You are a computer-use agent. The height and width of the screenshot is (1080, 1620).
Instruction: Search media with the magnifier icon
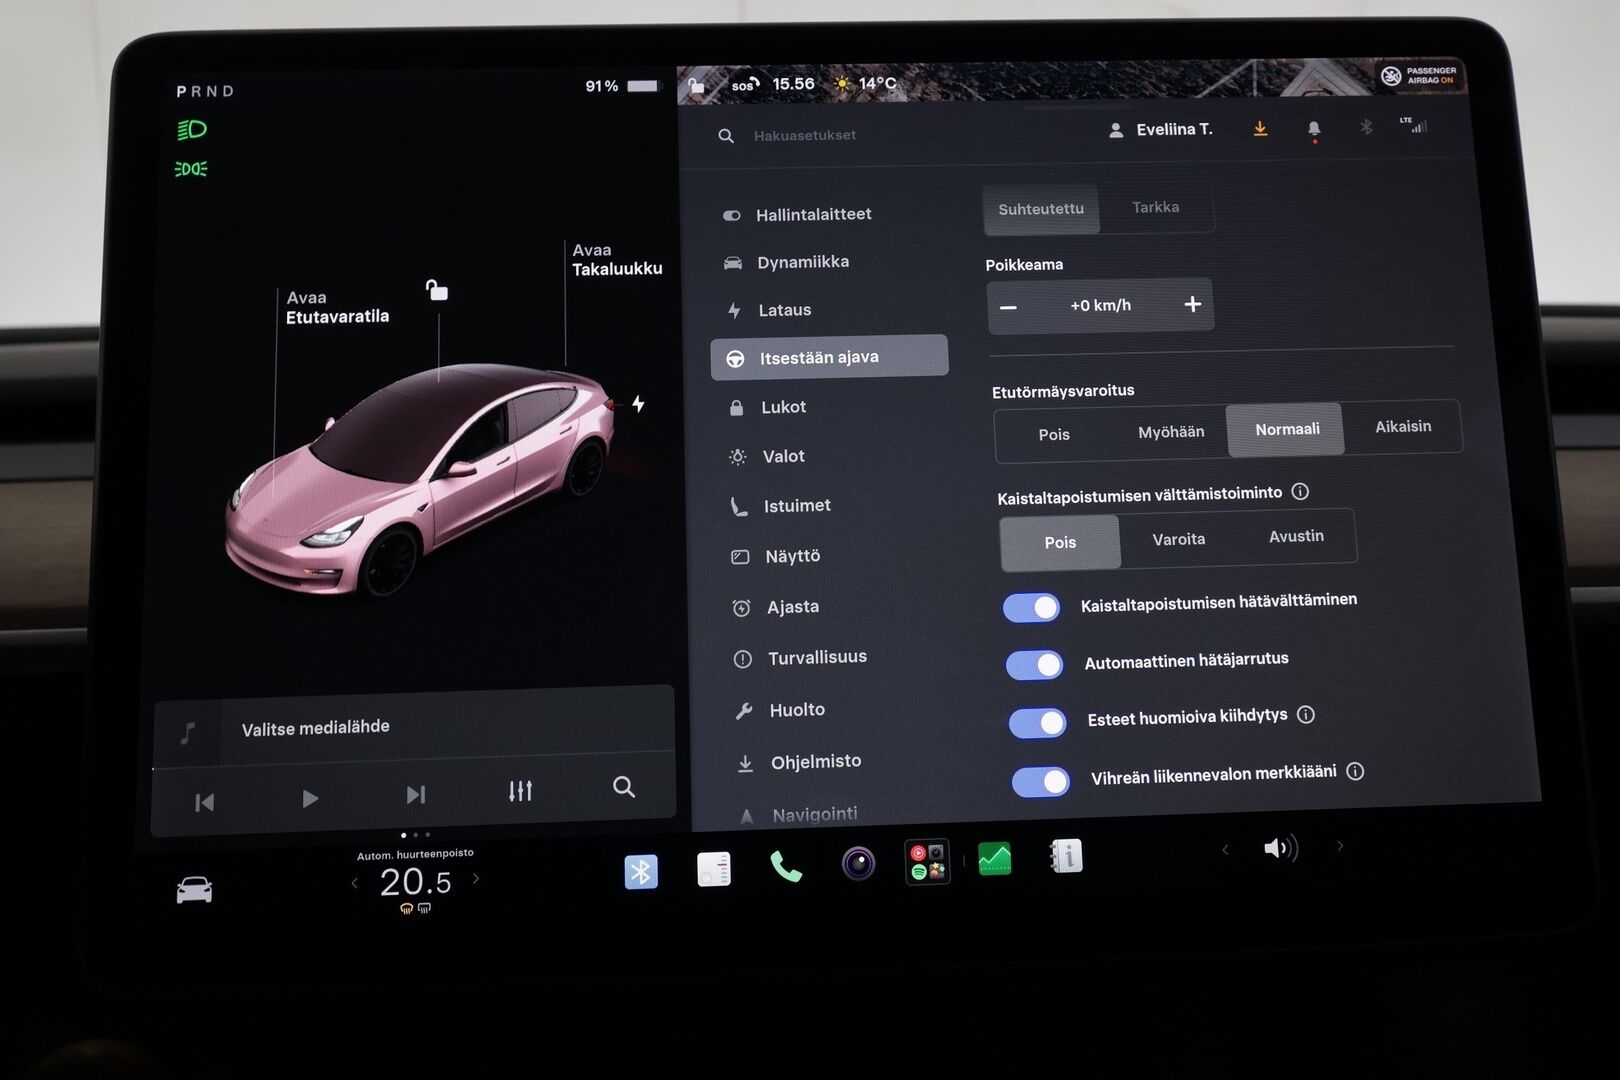(624, 787)
